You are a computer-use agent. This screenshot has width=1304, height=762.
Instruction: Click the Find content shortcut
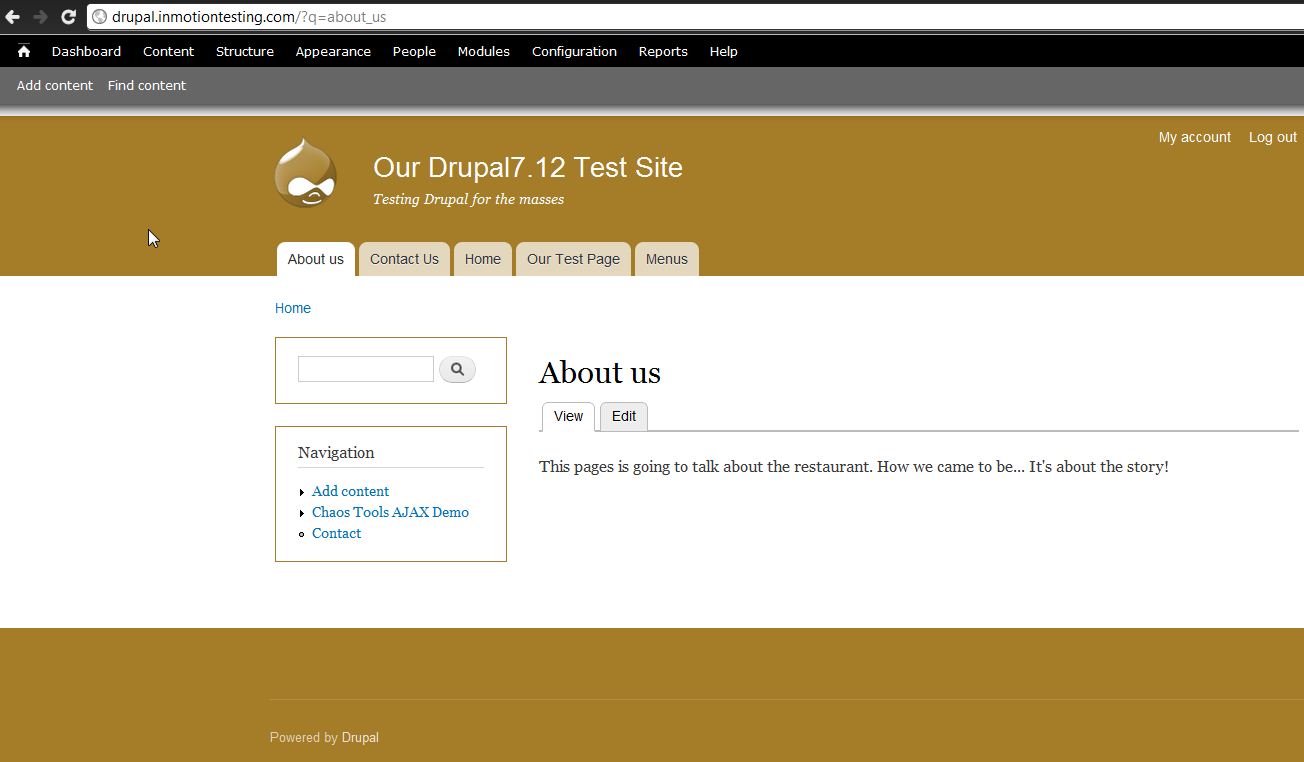[146, 85]
